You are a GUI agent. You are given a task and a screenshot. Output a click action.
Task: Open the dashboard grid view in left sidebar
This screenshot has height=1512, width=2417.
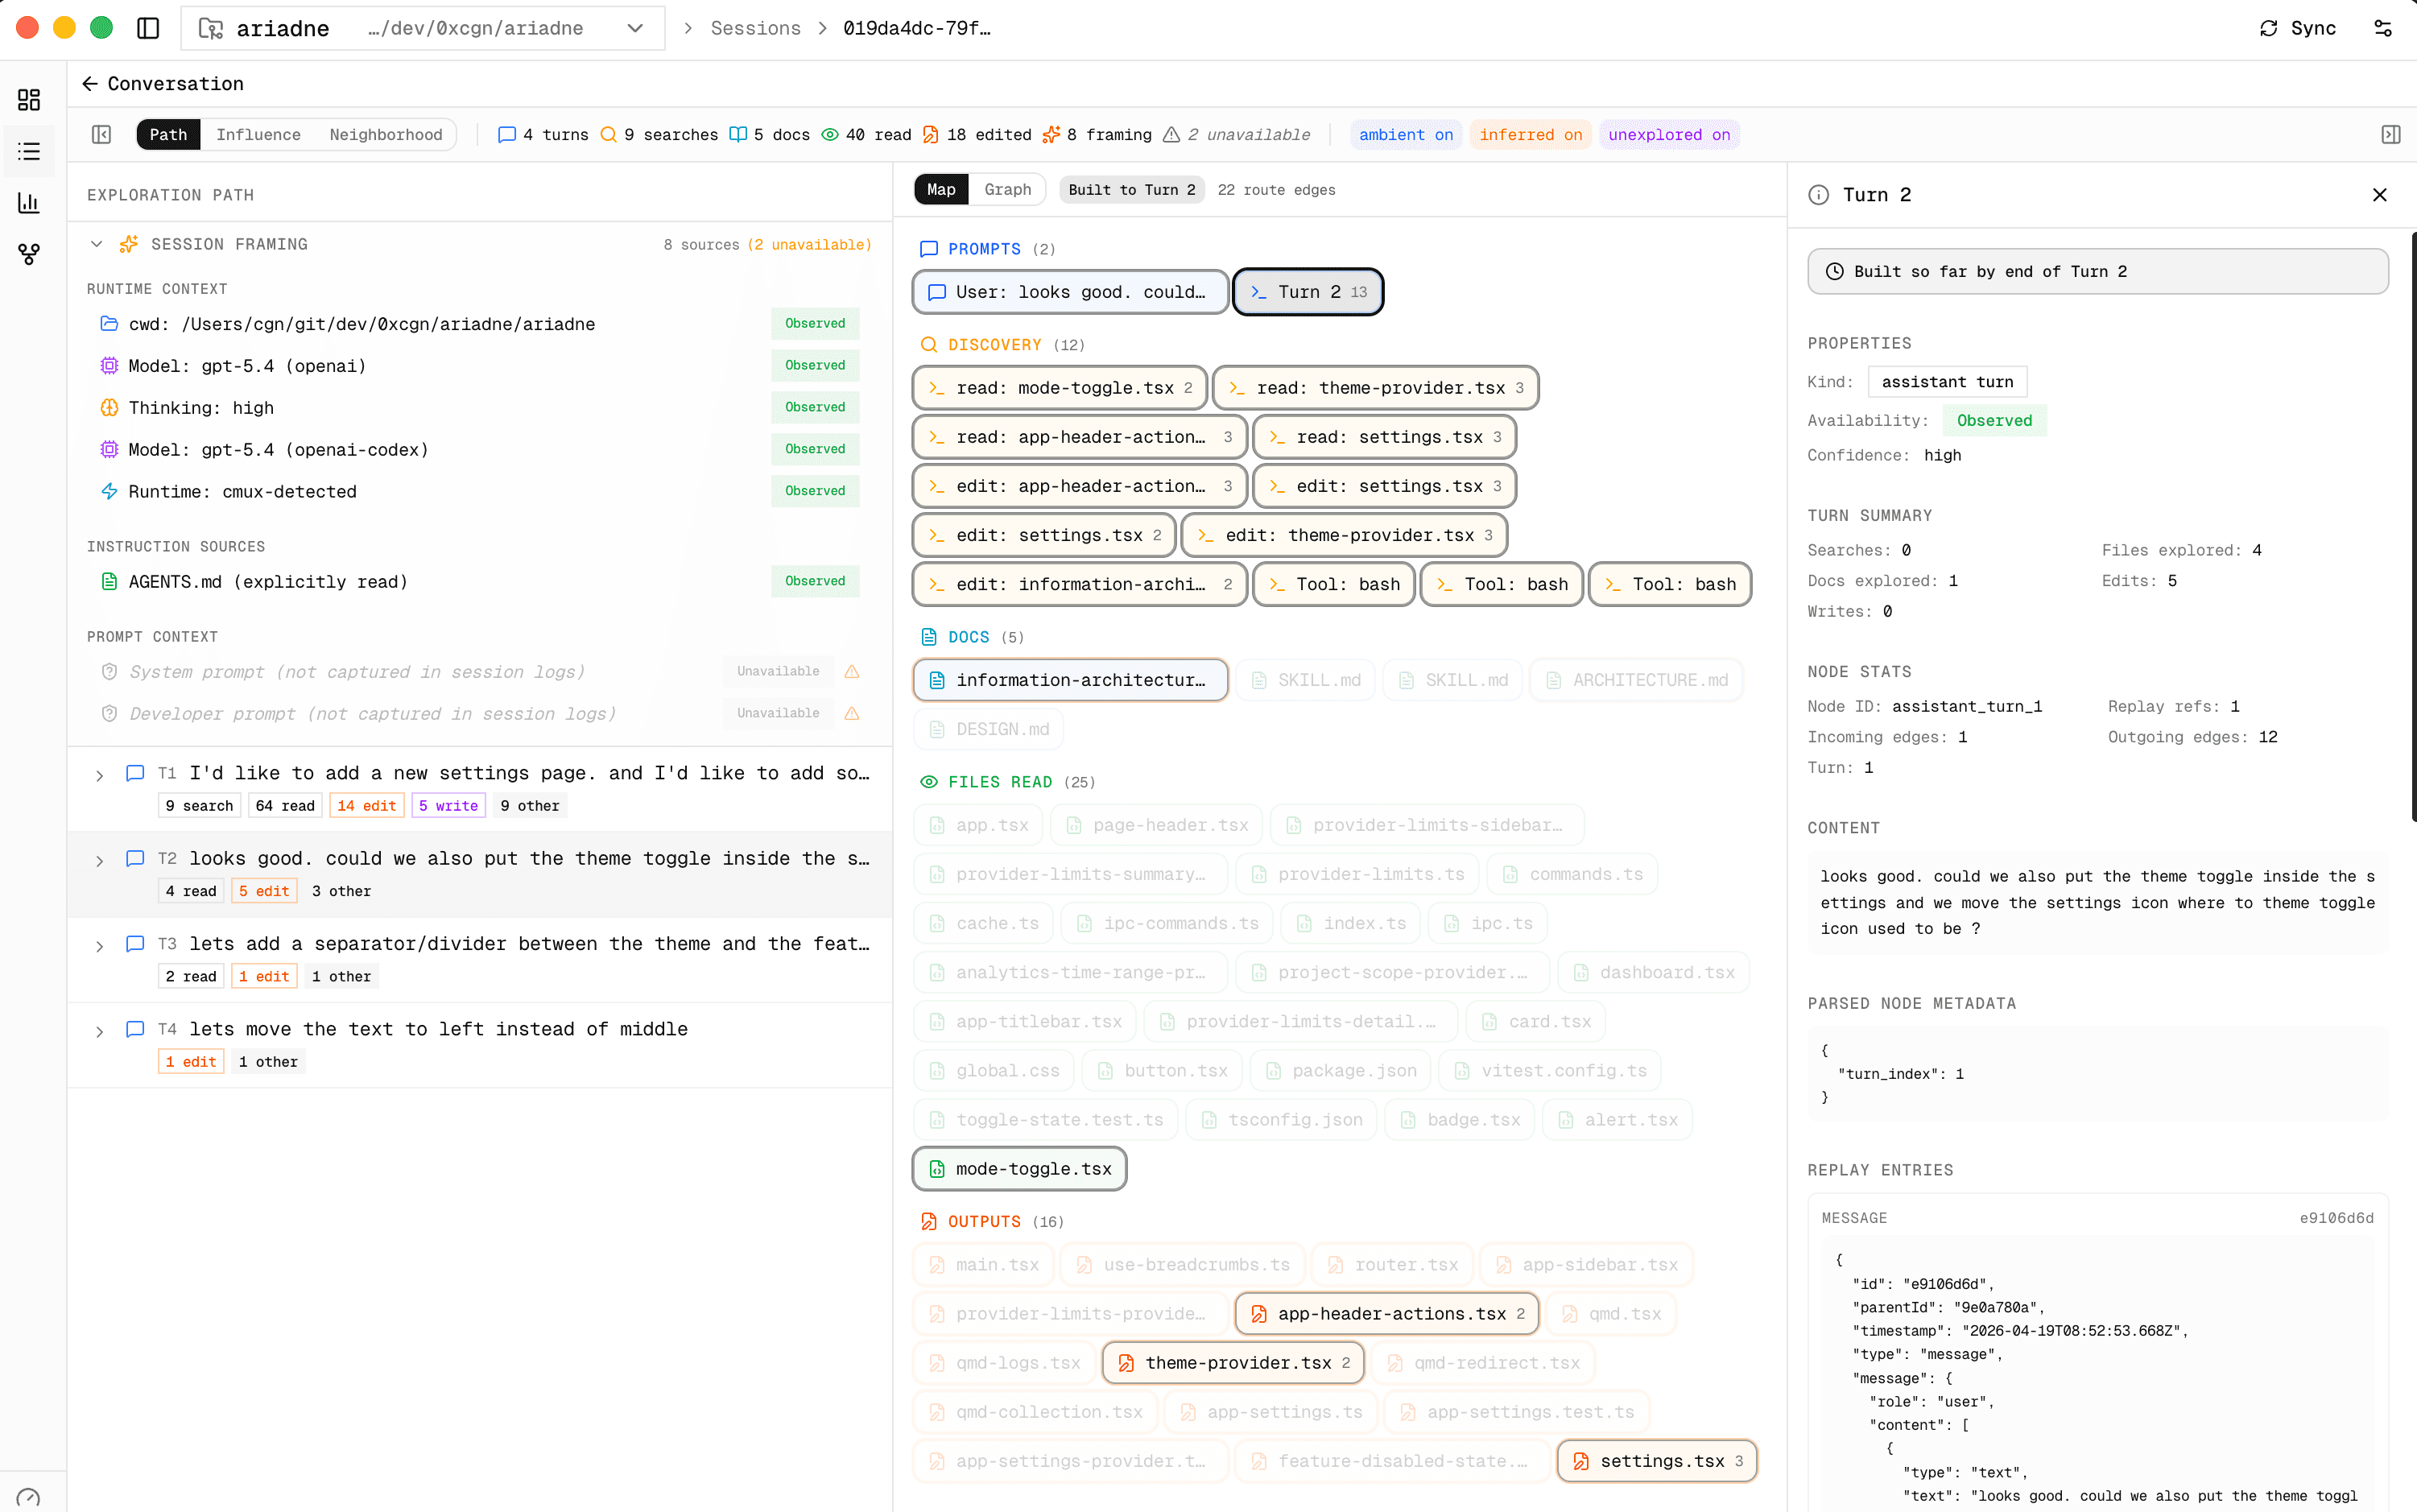pyautogui.click(x=28, y=100)
